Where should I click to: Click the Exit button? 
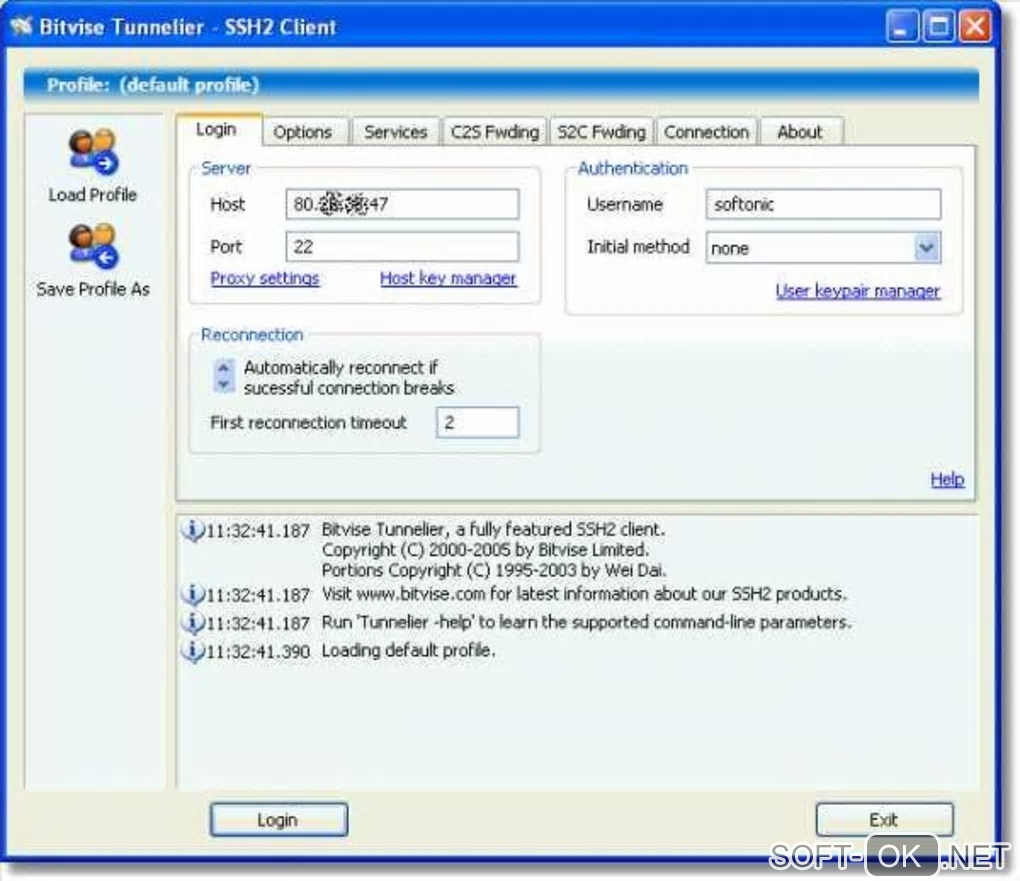click(885, 820)
